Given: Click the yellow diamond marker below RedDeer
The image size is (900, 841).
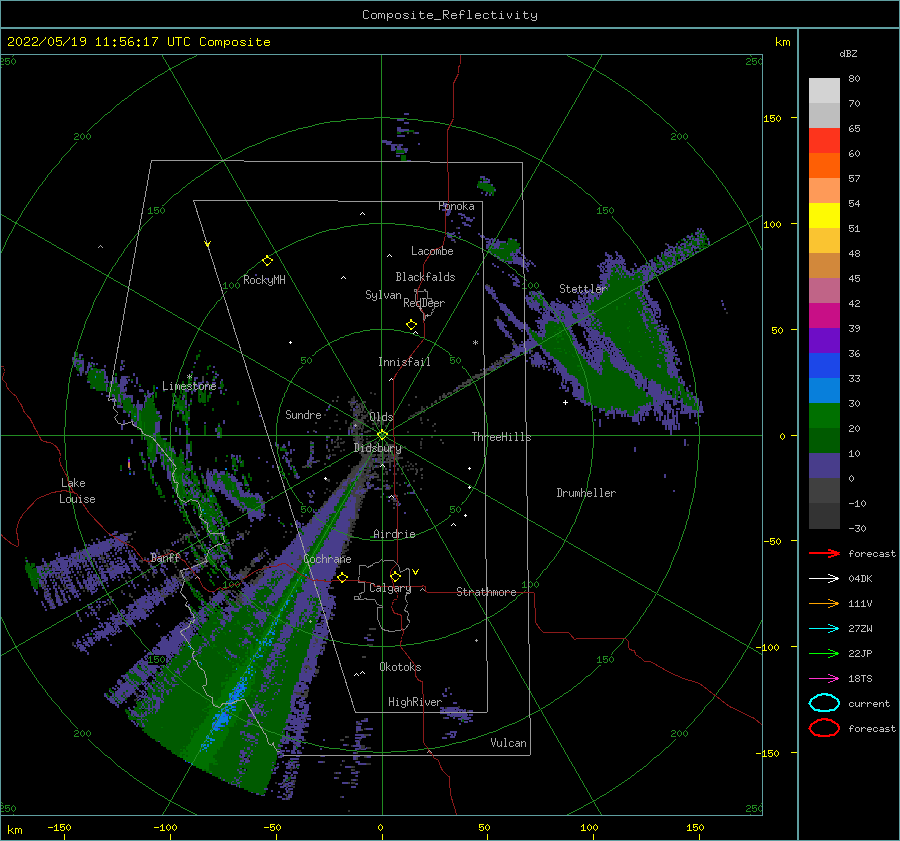Looking at the screenshot, I should [412, 325].
